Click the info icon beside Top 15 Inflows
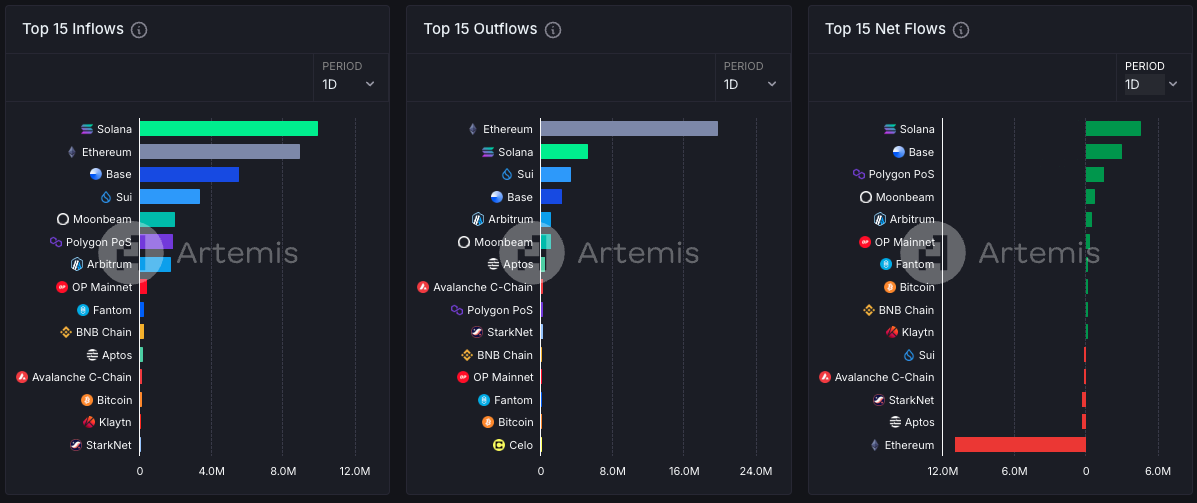The image size is (1197, 503). pos(140,30)
